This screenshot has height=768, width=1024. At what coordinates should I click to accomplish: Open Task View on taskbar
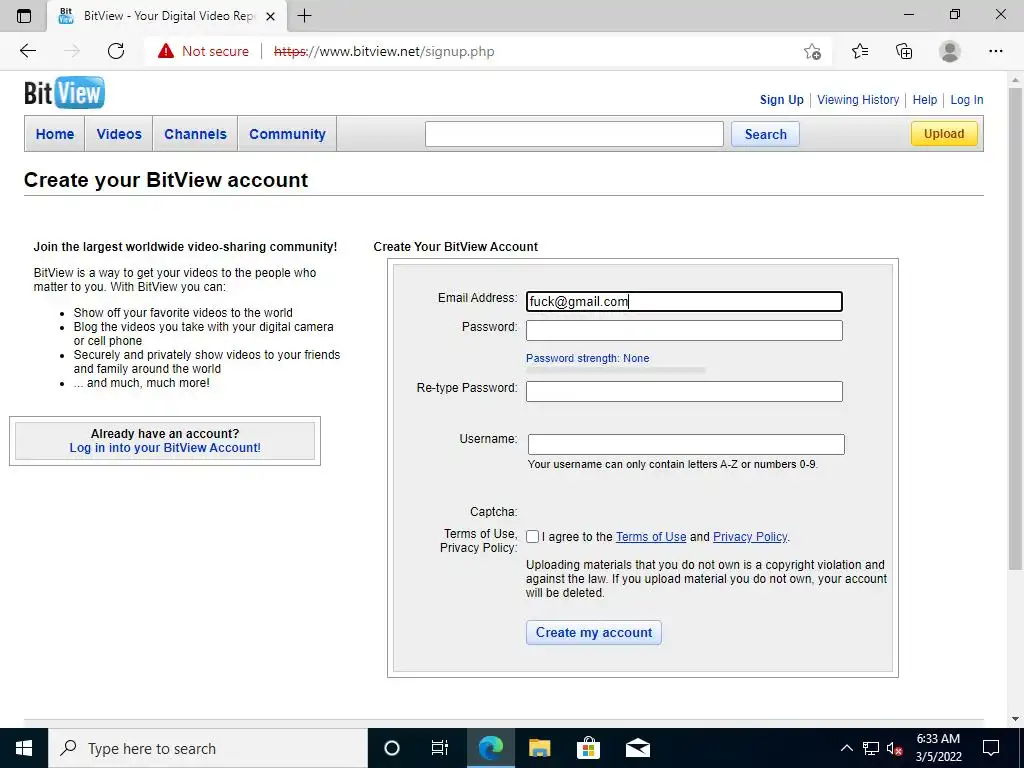click(x=440, y=748)
